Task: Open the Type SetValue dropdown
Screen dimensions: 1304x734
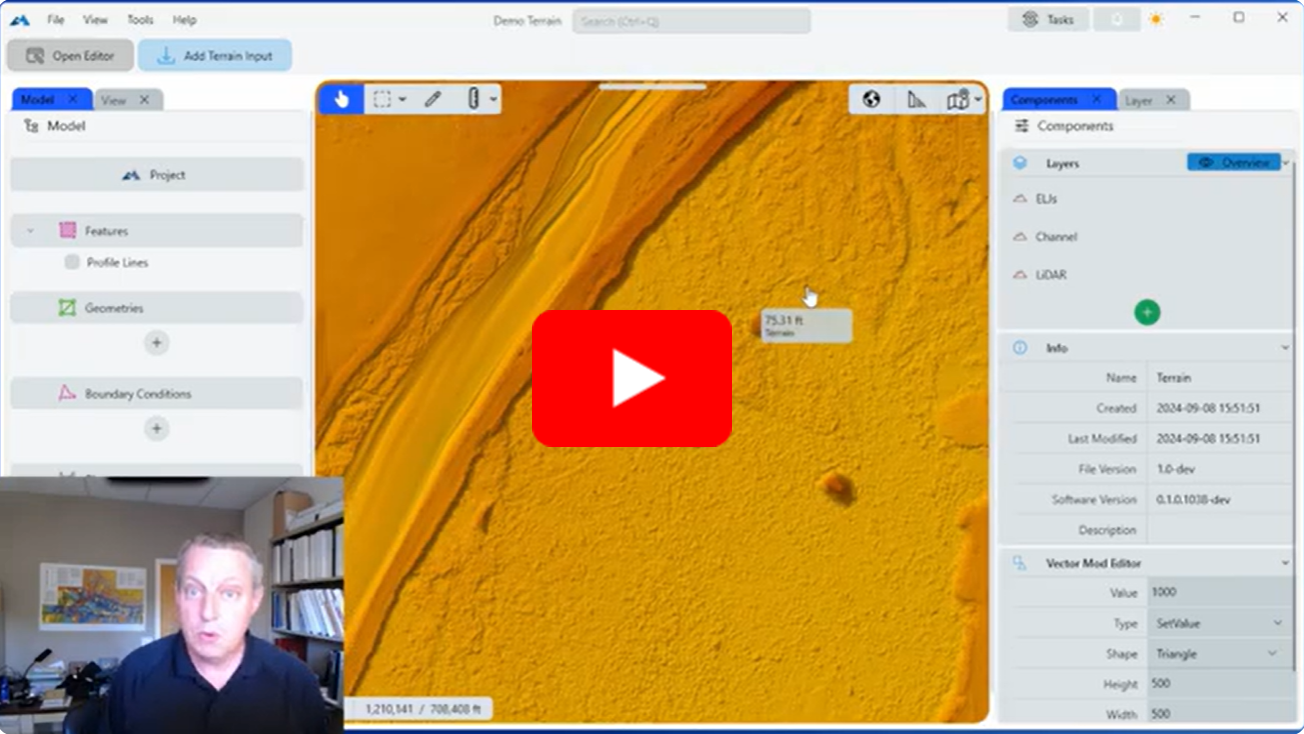Action: click(x=1219, y=623)
